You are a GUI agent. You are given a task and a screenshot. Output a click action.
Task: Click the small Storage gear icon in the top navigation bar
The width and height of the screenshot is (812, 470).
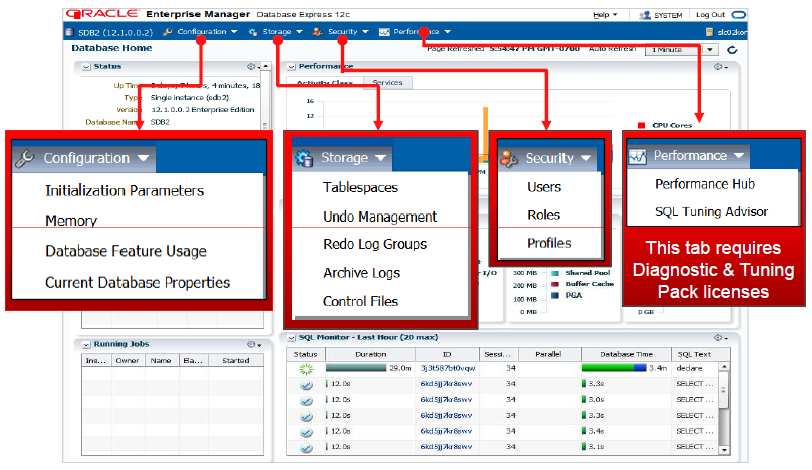point(253,32)
